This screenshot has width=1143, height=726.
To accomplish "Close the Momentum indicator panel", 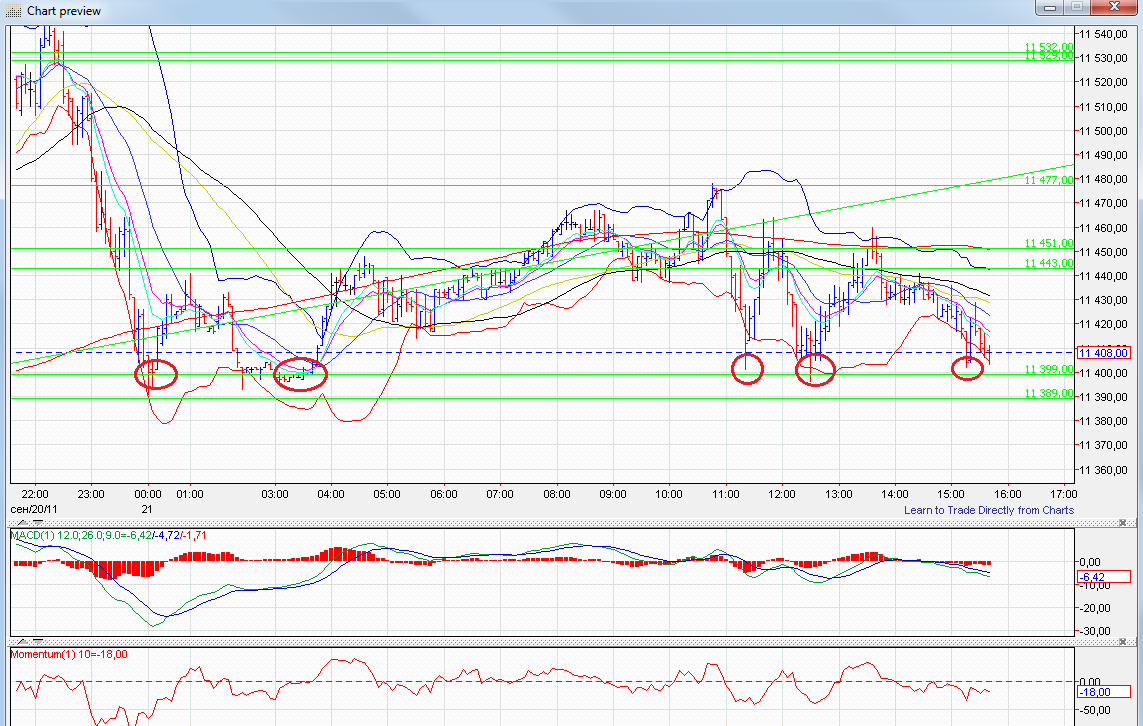I will point(1123,641).
